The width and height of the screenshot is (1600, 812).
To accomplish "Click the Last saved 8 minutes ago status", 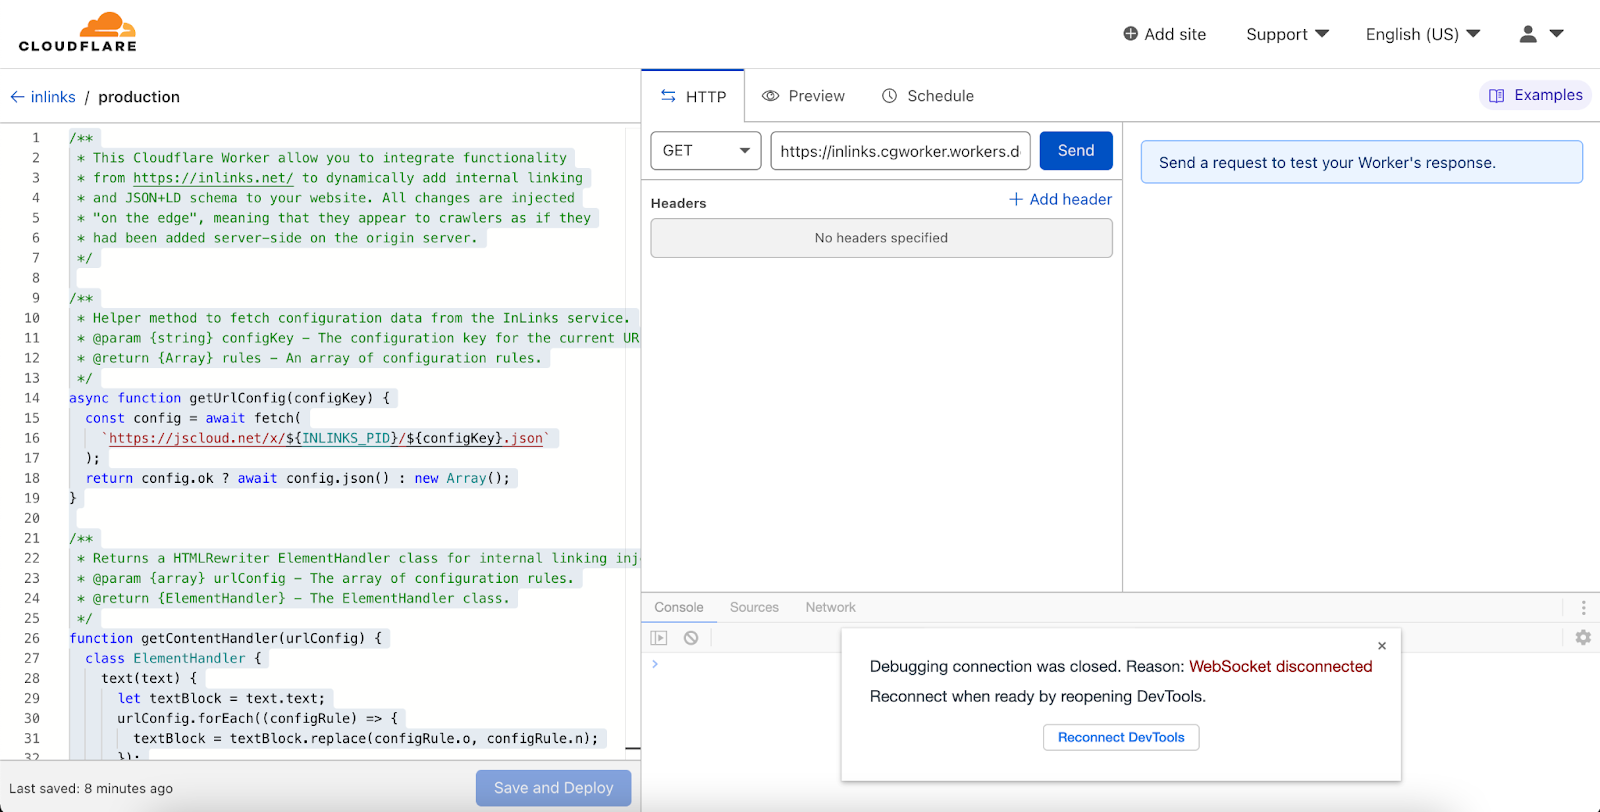I will pos(91,788).
